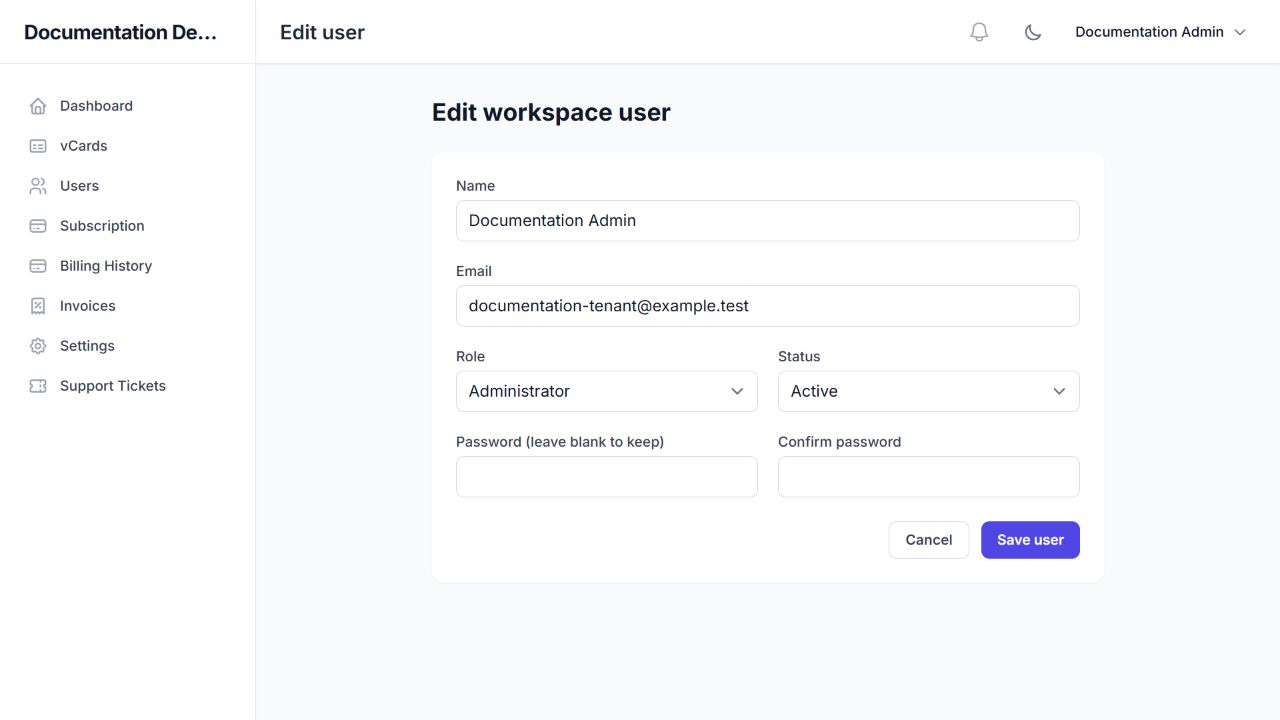Open the Role dropdown
Screen dimensions: 1280x720
coord(607,391)
